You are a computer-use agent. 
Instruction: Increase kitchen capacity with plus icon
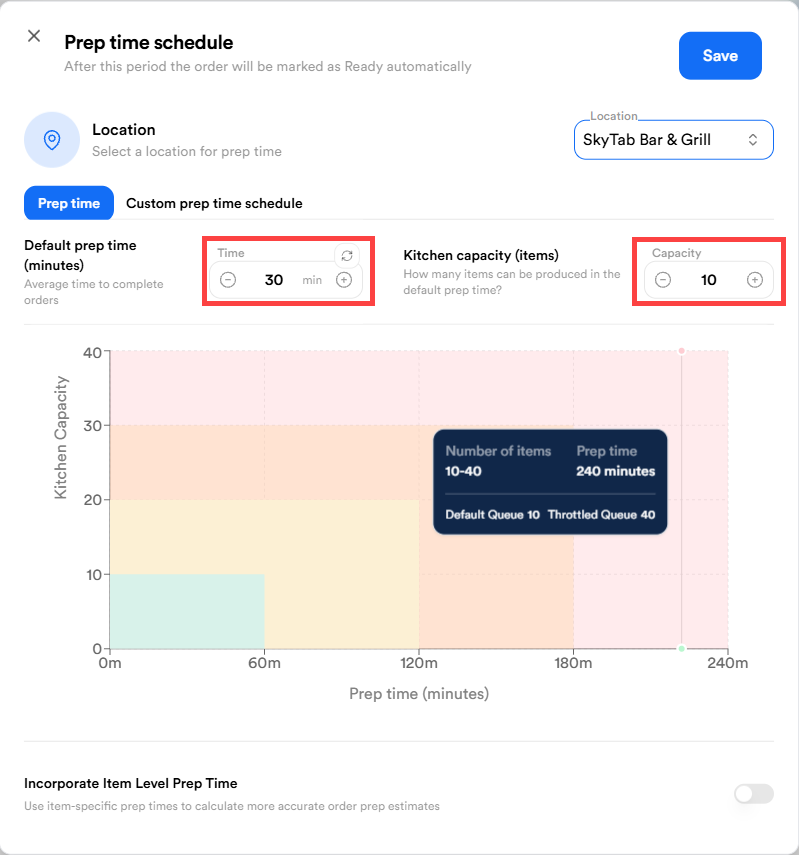tap(755, 280)
